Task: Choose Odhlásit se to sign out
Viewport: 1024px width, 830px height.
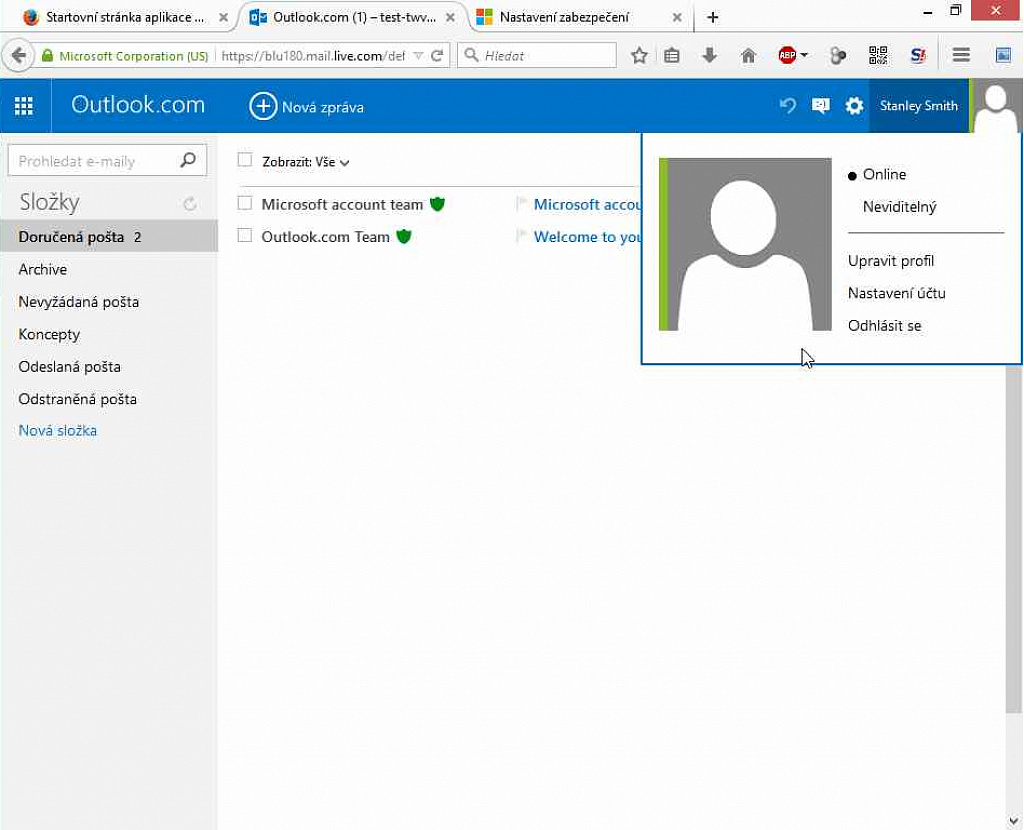Action: click(884, 326)
